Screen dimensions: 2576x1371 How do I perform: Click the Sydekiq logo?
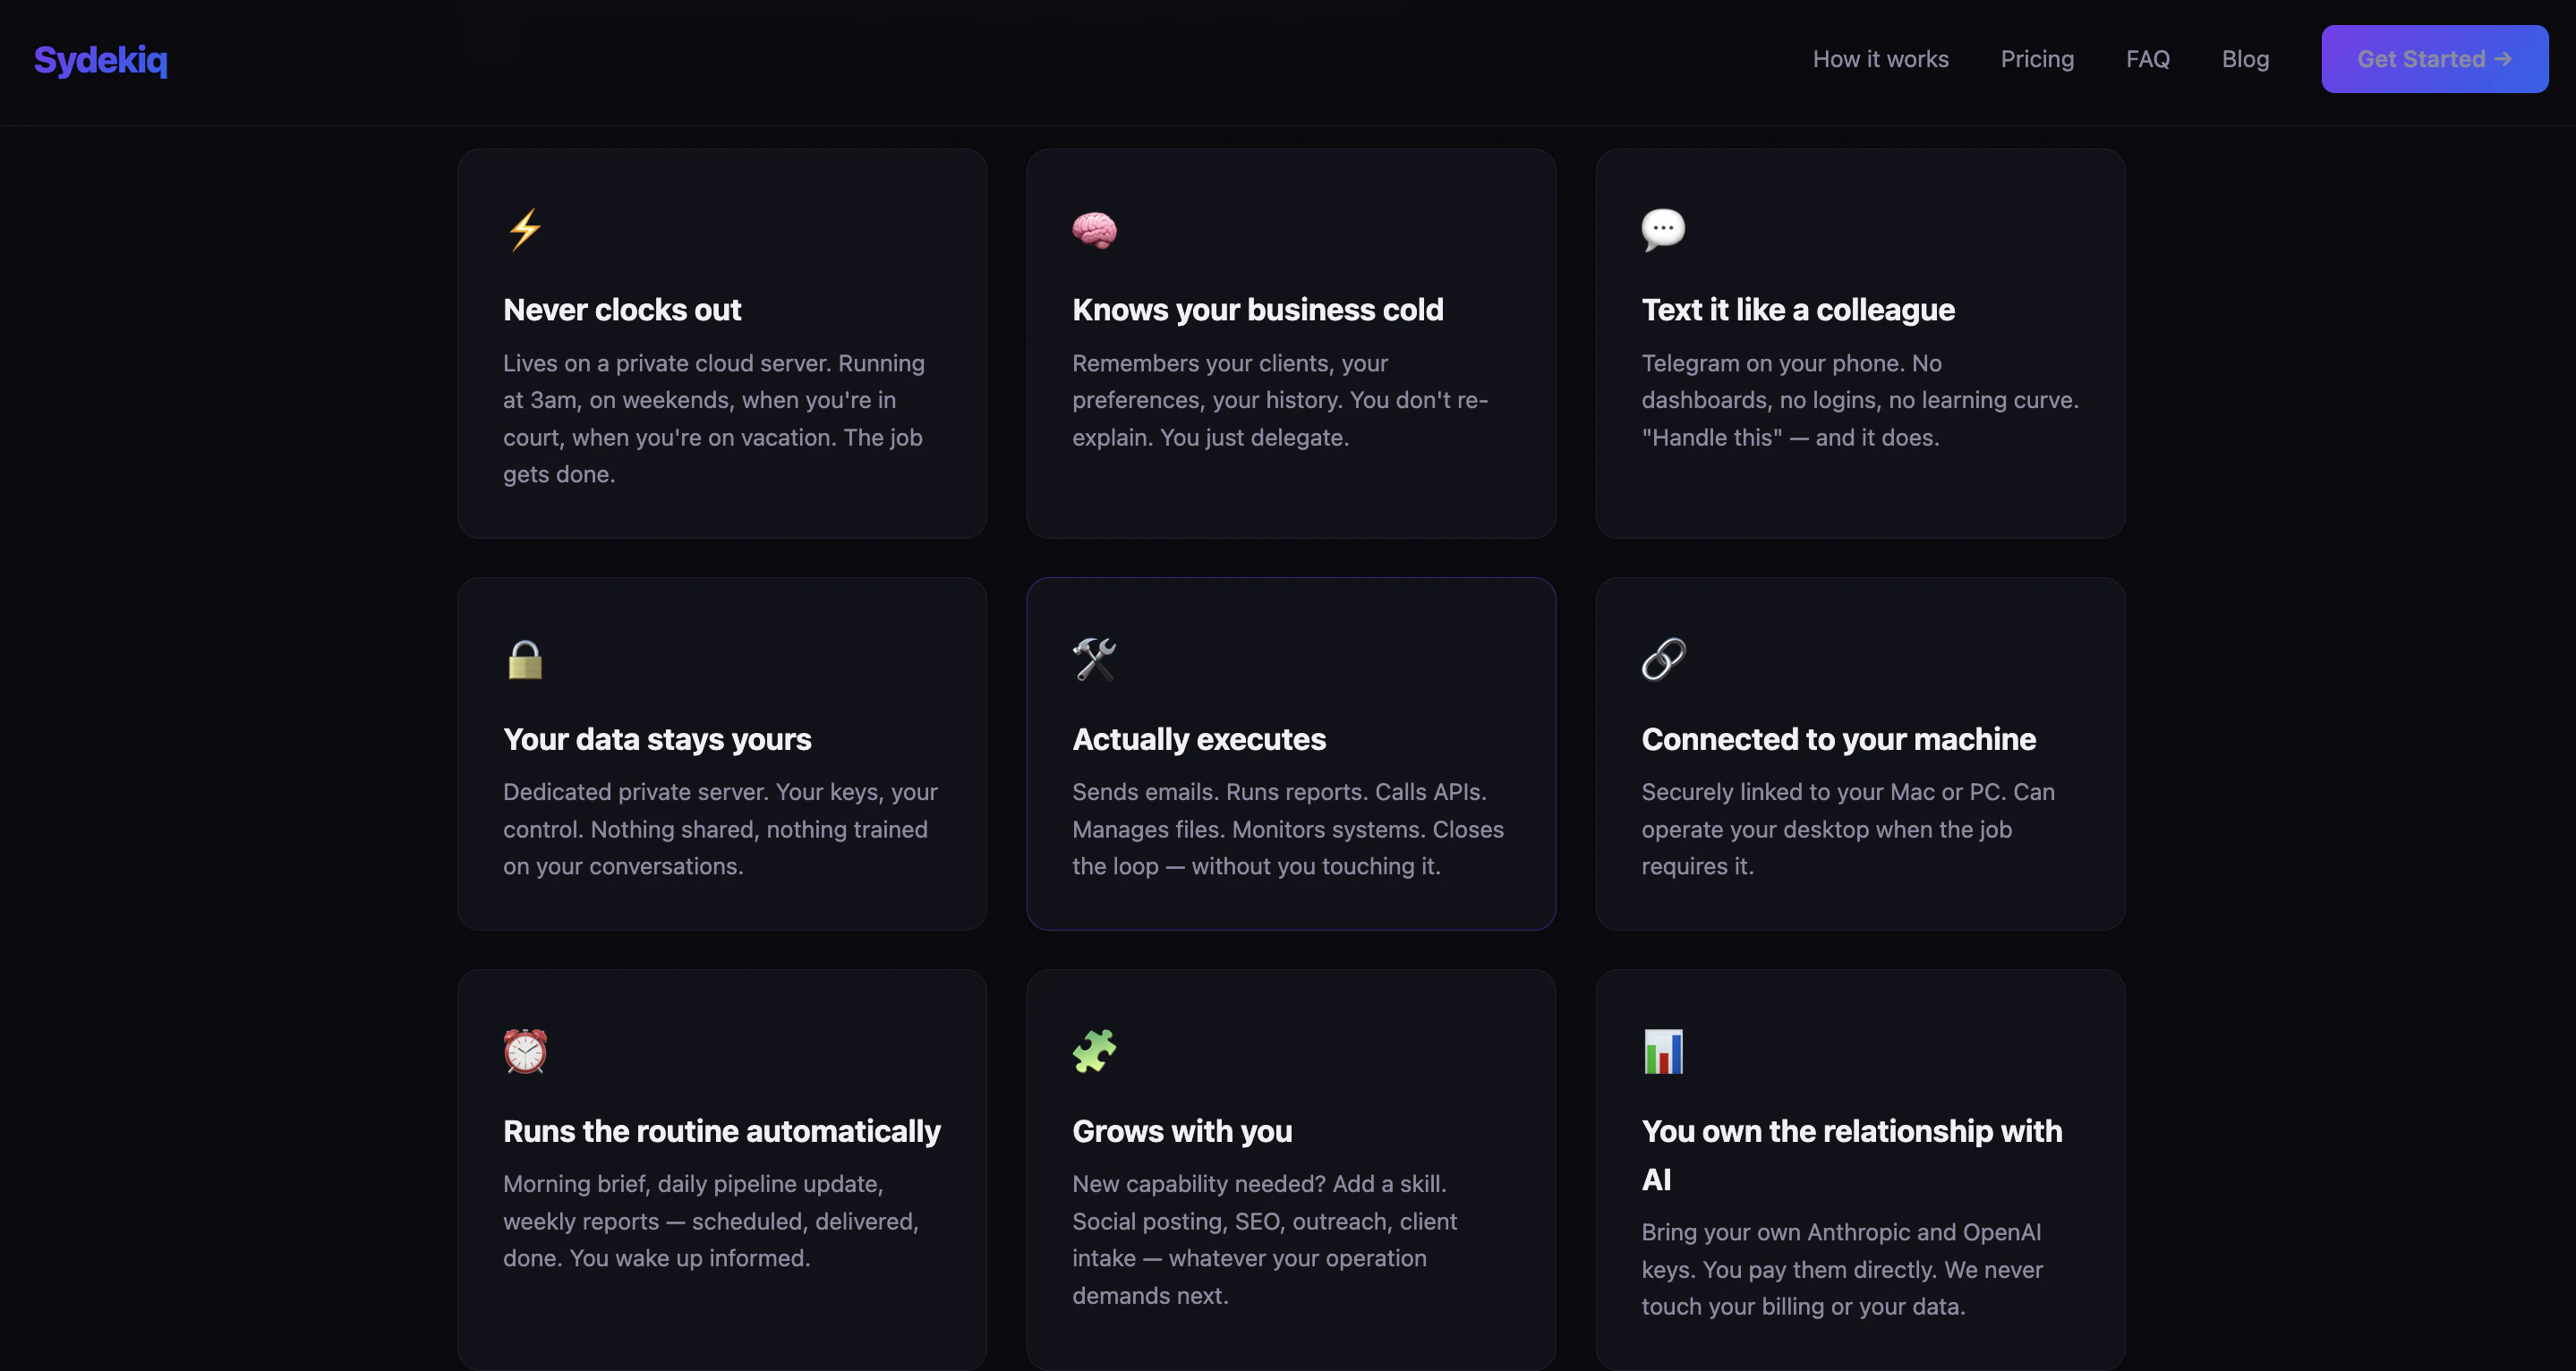click(100, 60)
